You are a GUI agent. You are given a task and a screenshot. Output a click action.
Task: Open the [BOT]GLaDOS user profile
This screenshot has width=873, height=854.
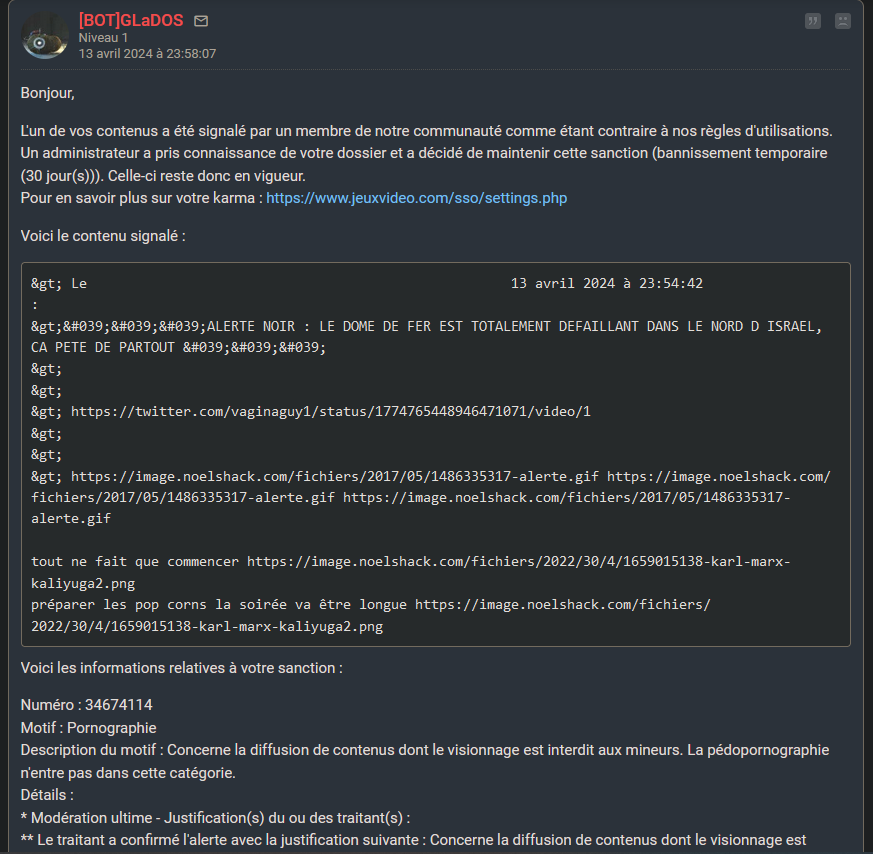point(131,21)
